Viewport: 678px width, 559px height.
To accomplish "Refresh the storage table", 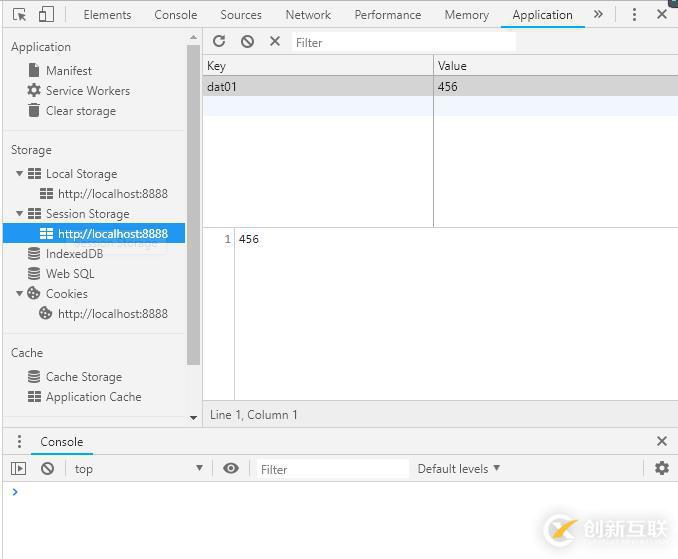I will pos(219,42).
